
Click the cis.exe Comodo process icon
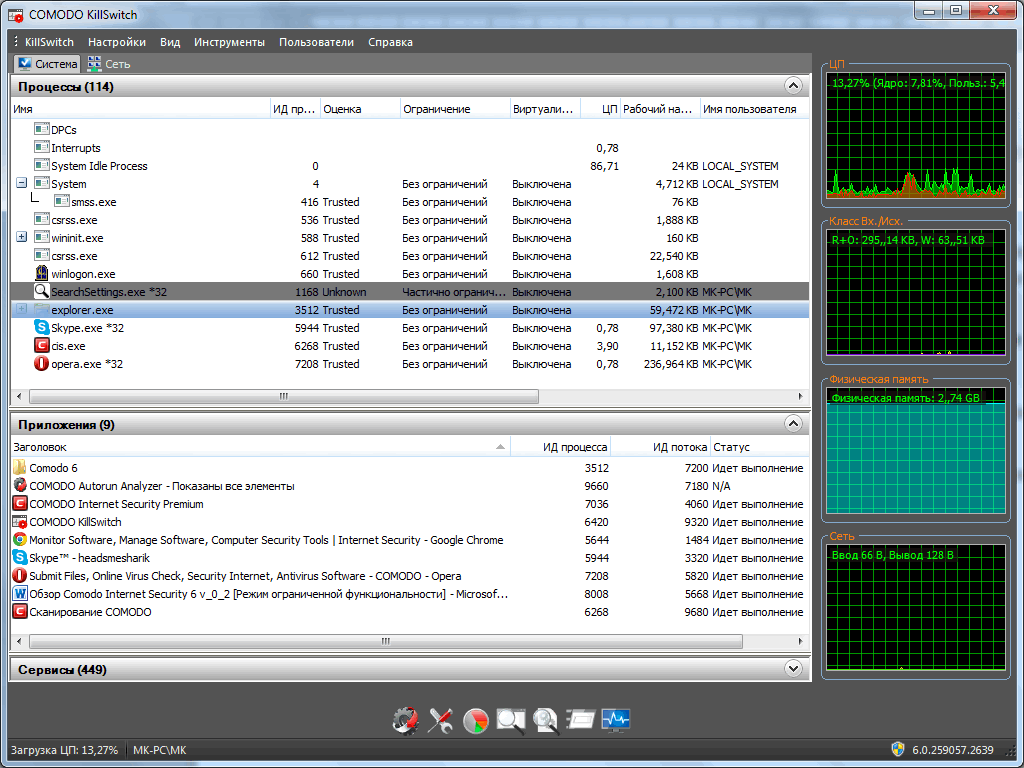(42, 345)
